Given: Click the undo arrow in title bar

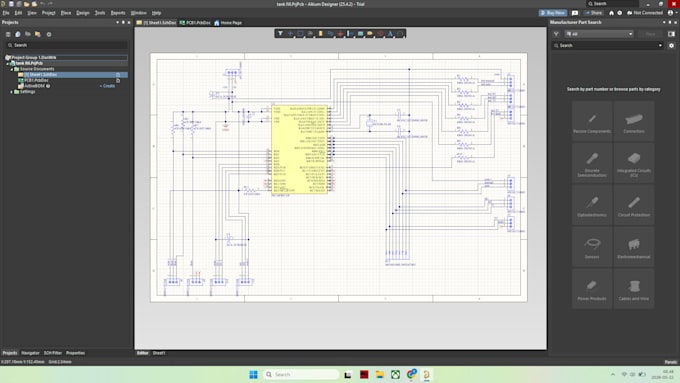Looking at the screenshot, I should [x=42, y=4].
